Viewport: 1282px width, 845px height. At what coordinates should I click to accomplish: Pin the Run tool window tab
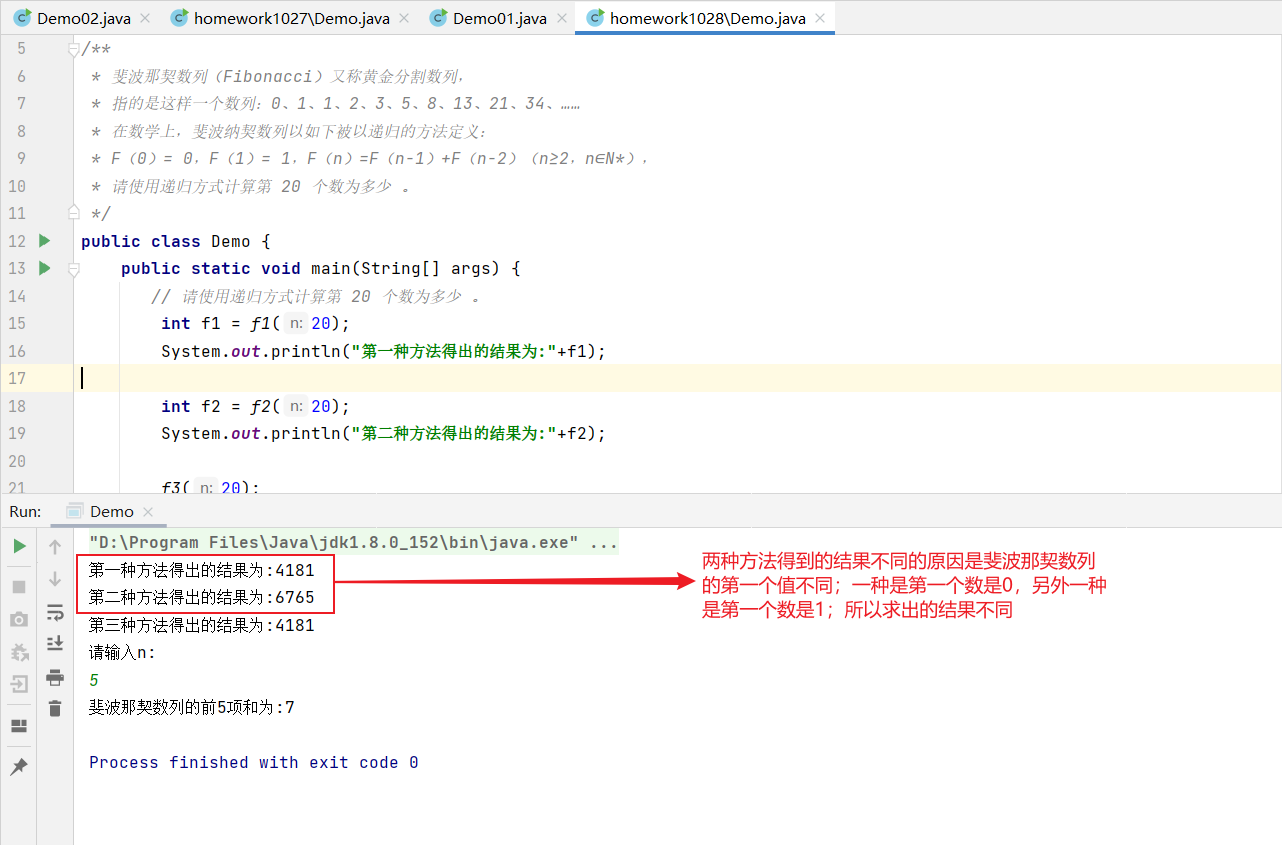19,766
